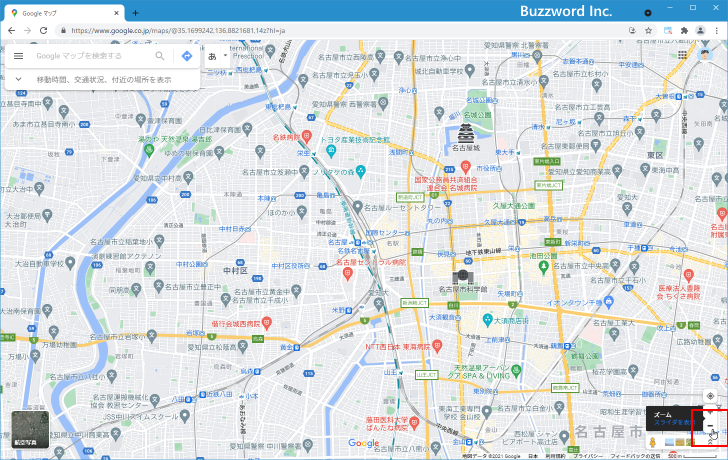Open the Google apps grid
Image resolution: width=728 pixels, height=460 pixels.
[682, 54]
